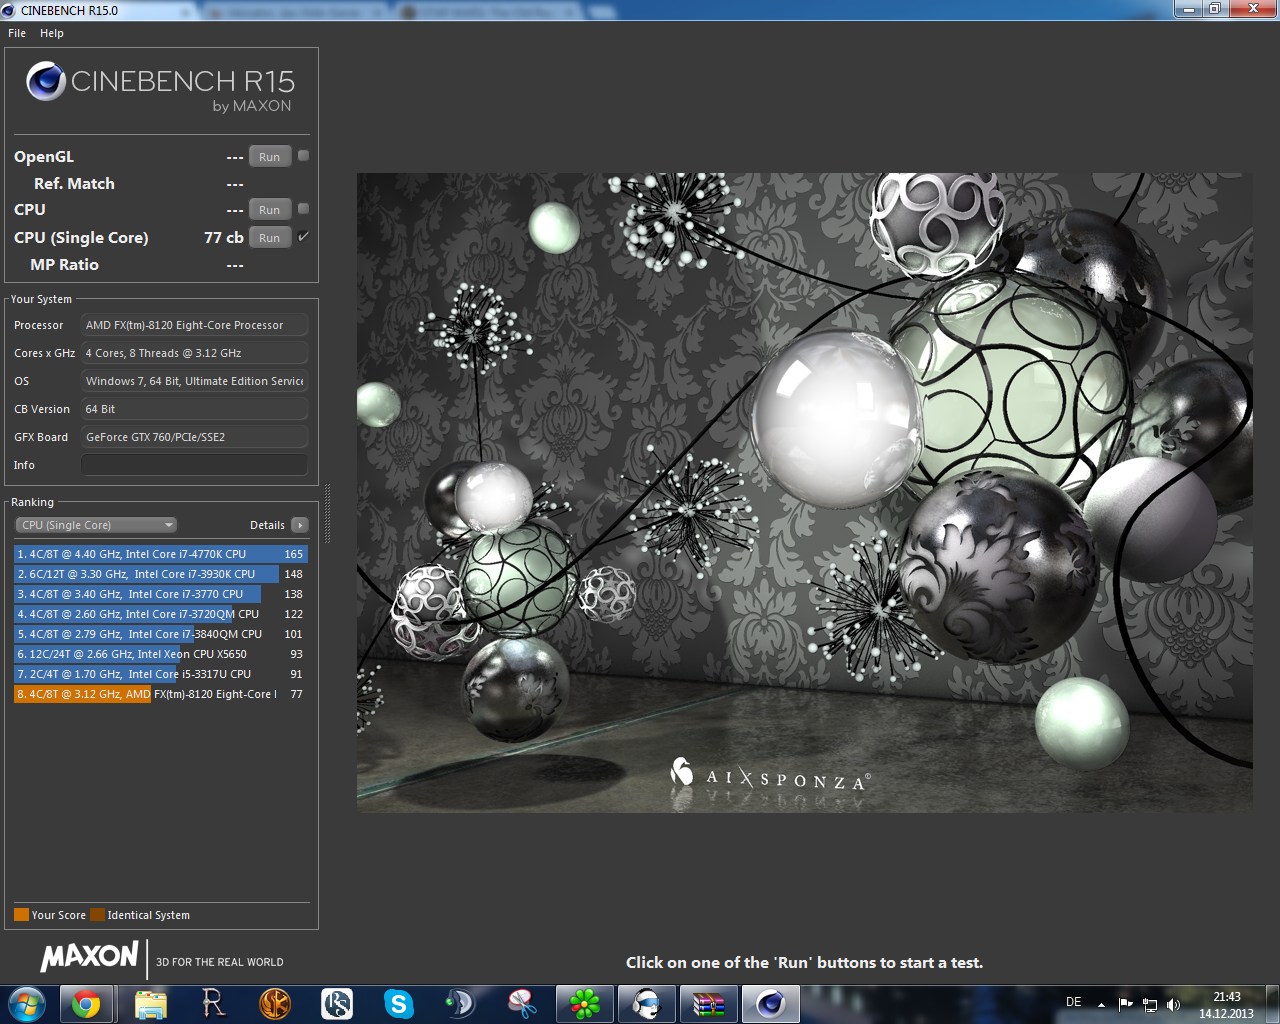
Task: Select the Processor field AMD FX-8120
Action: (x=194, y=325)
